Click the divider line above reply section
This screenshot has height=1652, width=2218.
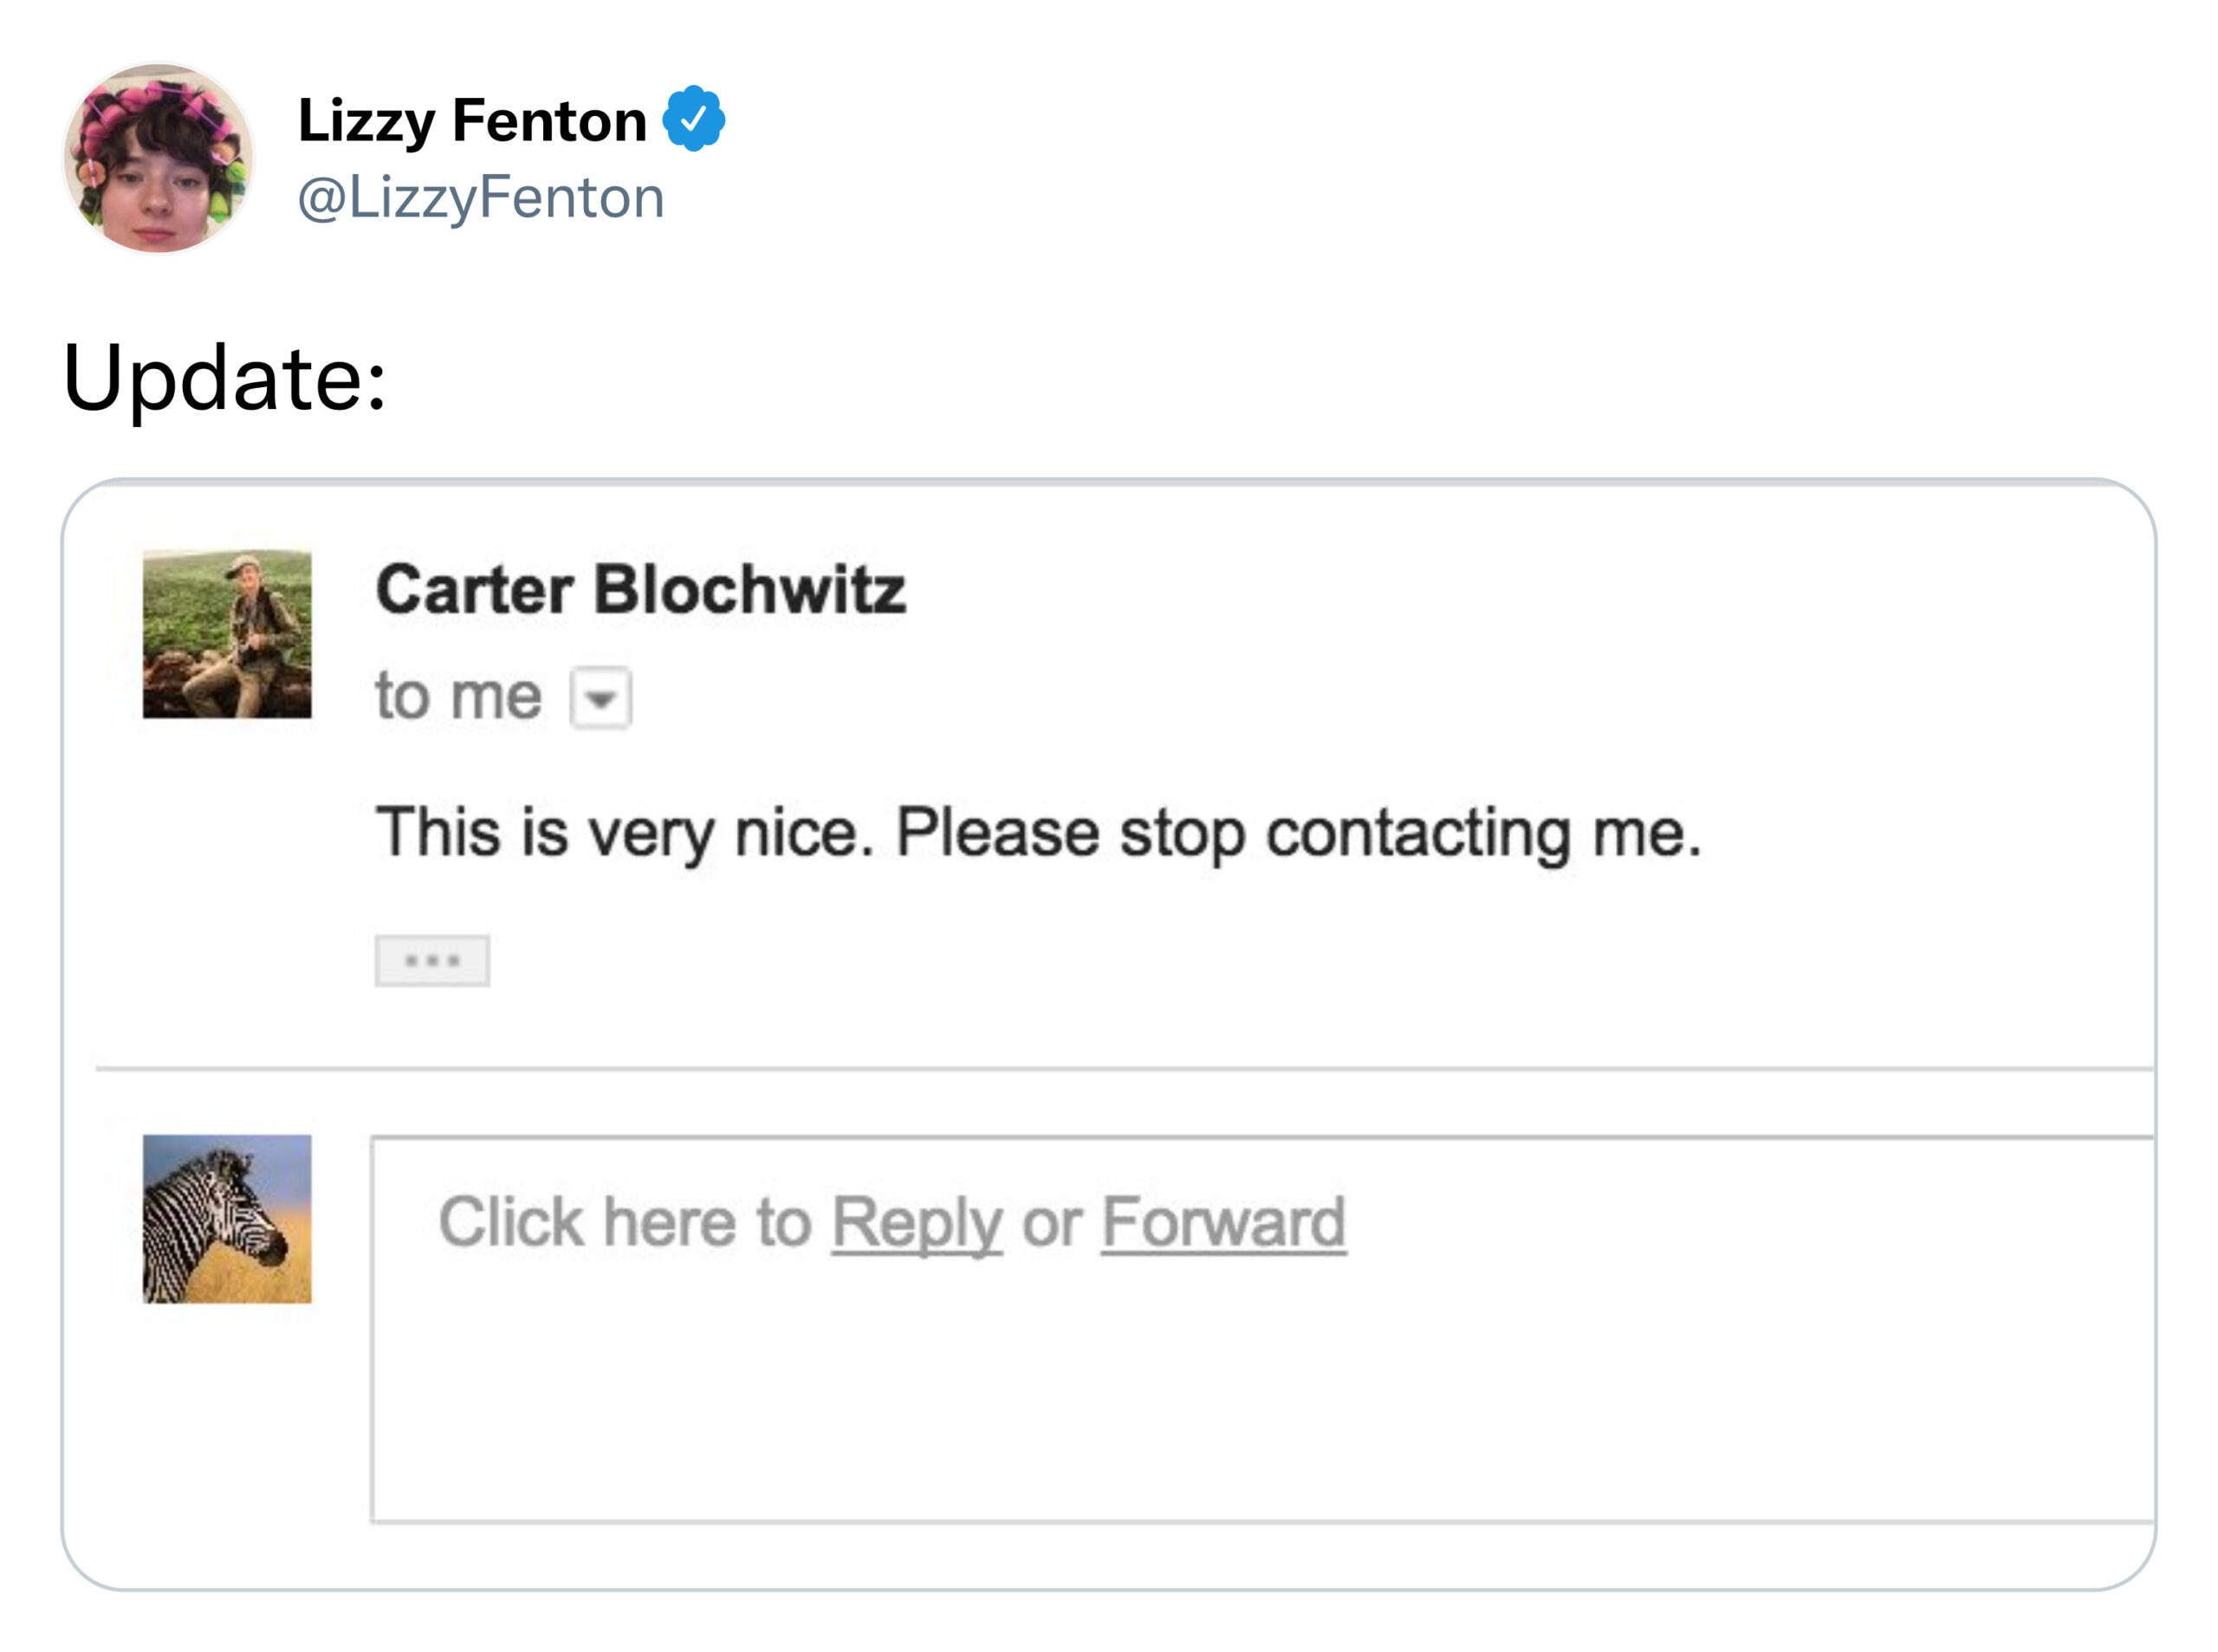coord(1124,1069)
